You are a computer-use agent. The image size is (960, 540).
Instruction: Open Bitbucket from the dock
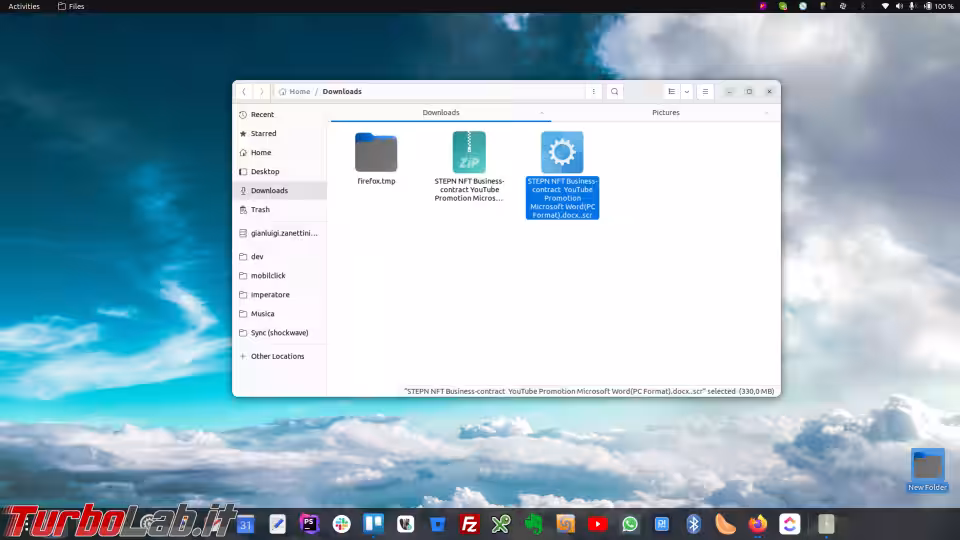[x=437, y=524]
